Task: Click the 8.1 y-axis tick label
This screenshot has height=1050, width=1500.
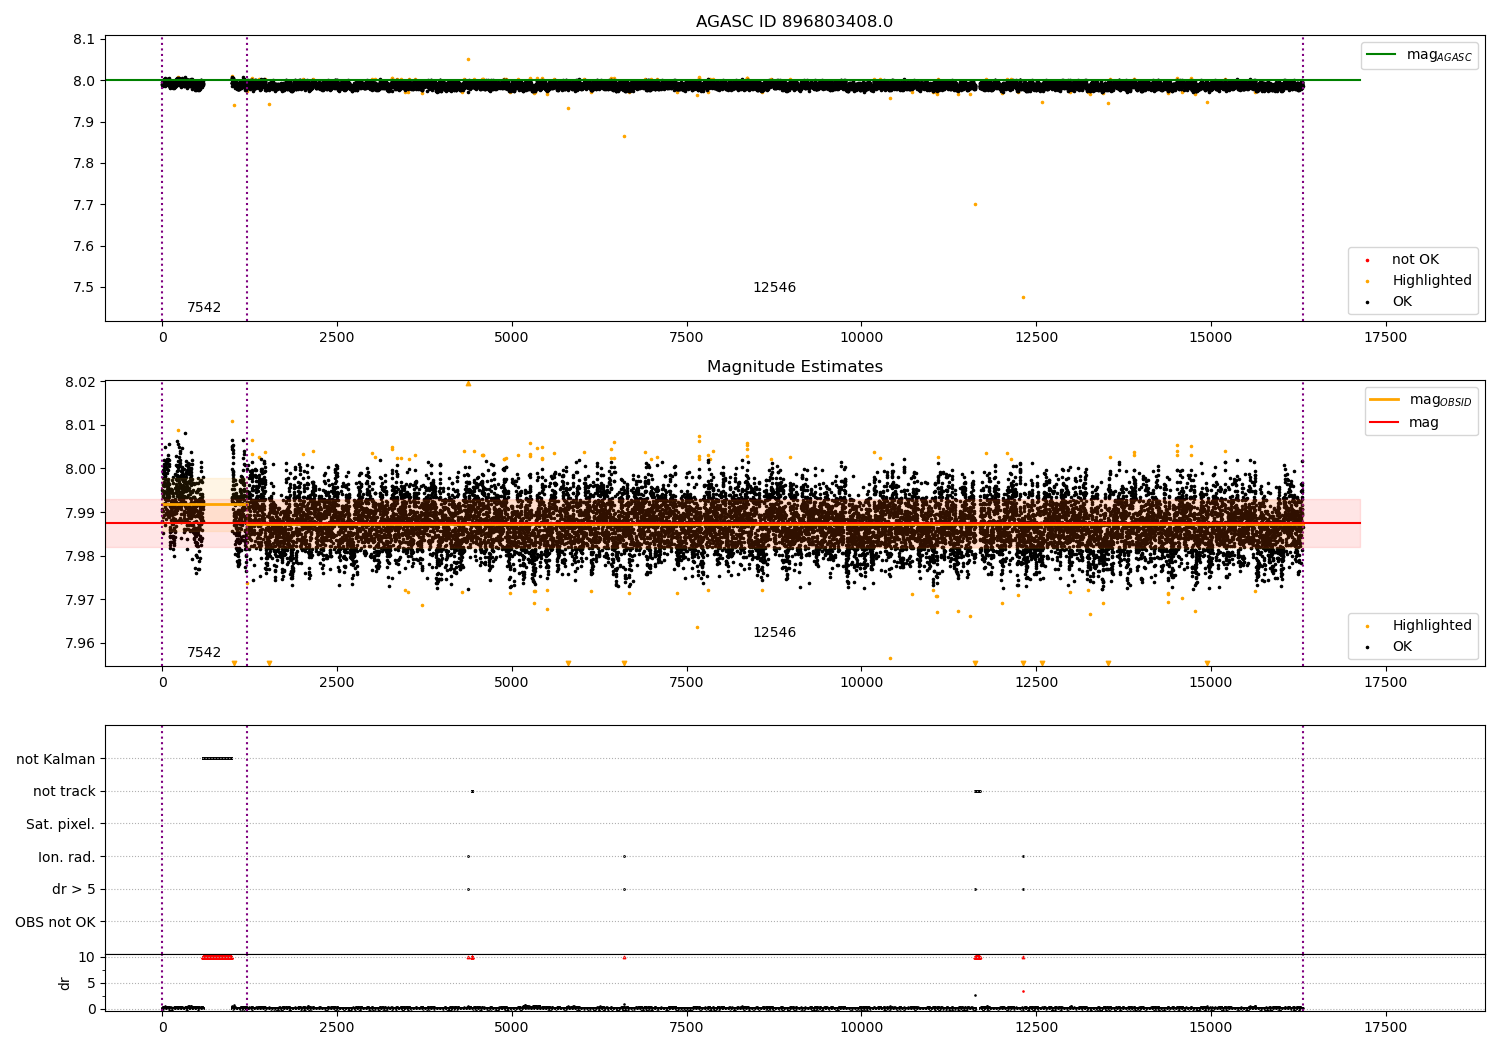Action: tap(84, 40)
